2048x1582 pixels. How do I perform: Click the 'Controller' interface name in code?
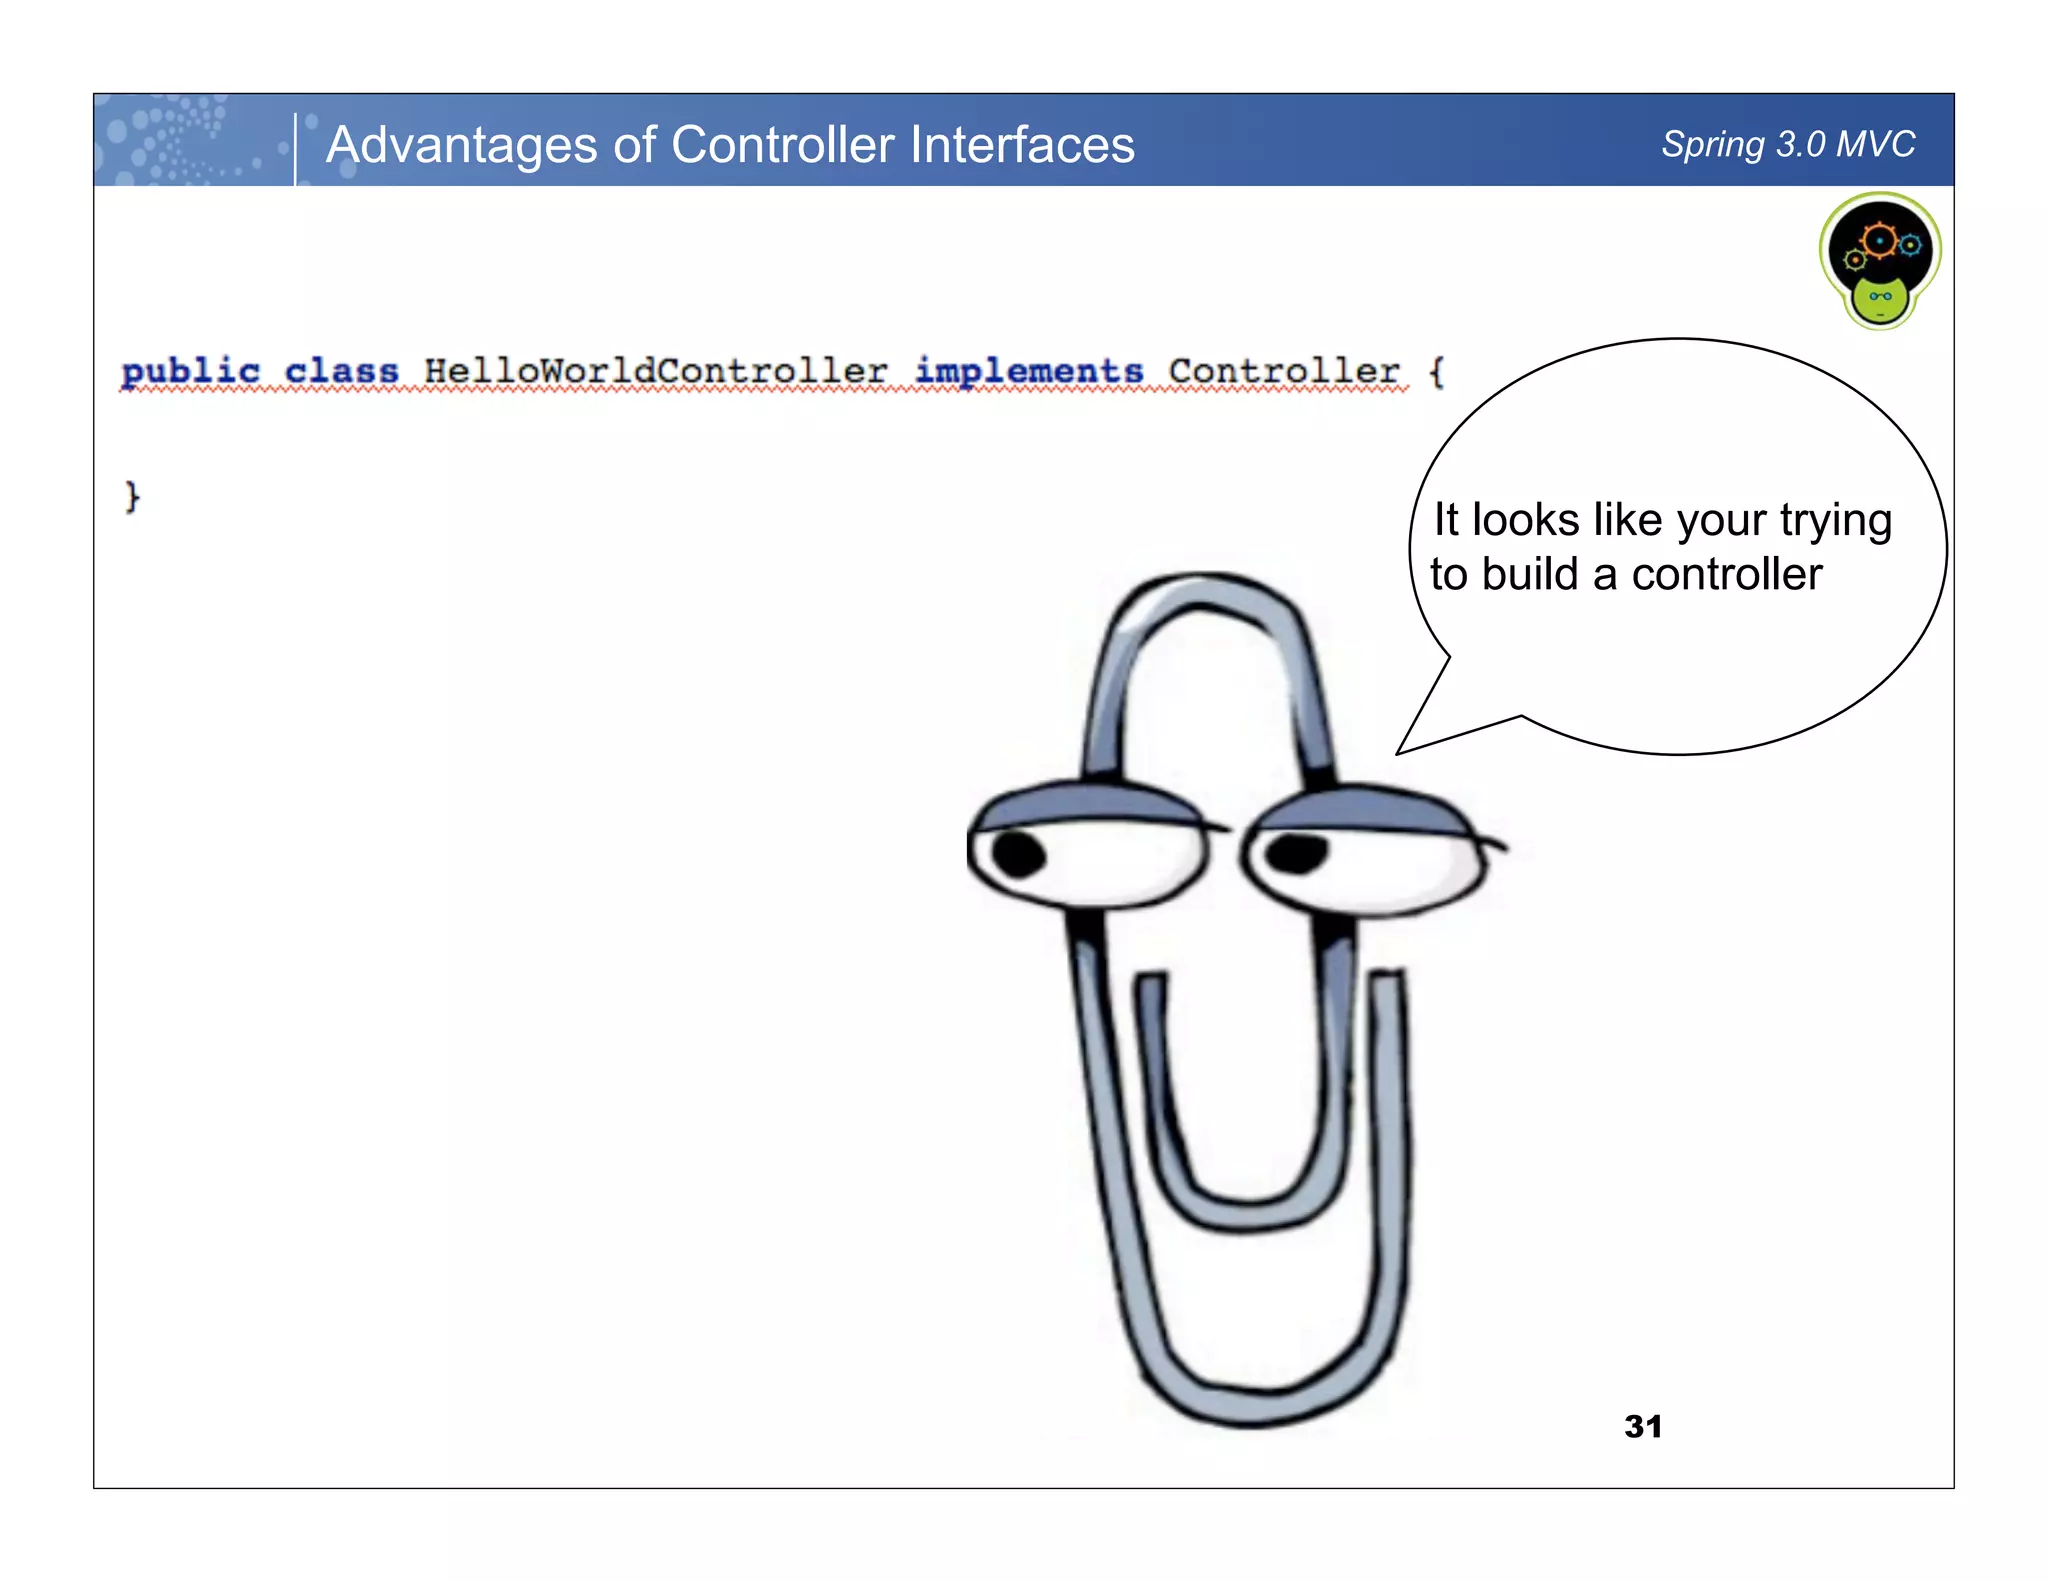coord(1284,371)
